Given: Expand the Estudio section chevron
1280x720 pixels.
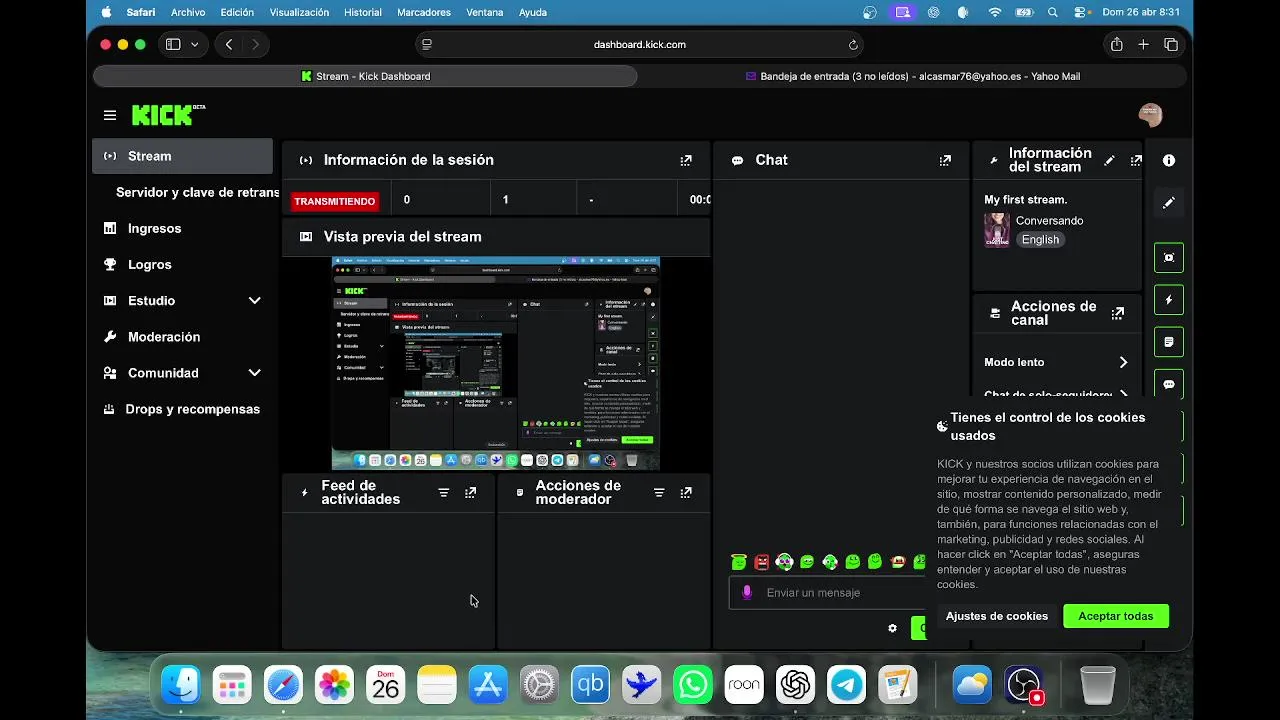Looking at the screenshot, I should [x=254, y=301].
